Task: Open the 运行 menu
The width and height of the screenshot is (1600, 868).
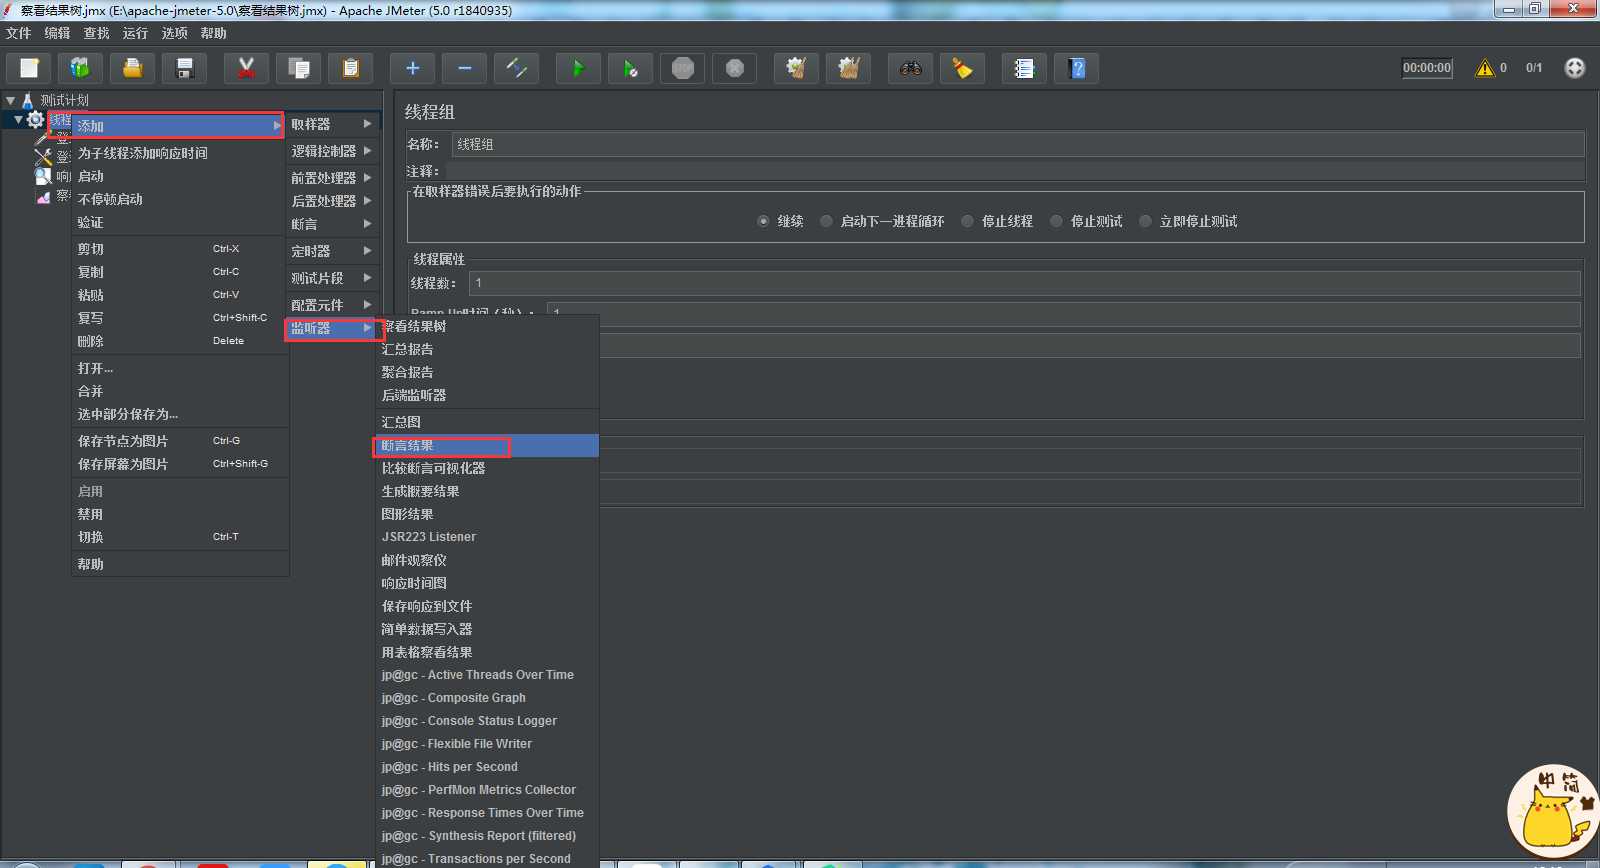Action: (135, 33)
